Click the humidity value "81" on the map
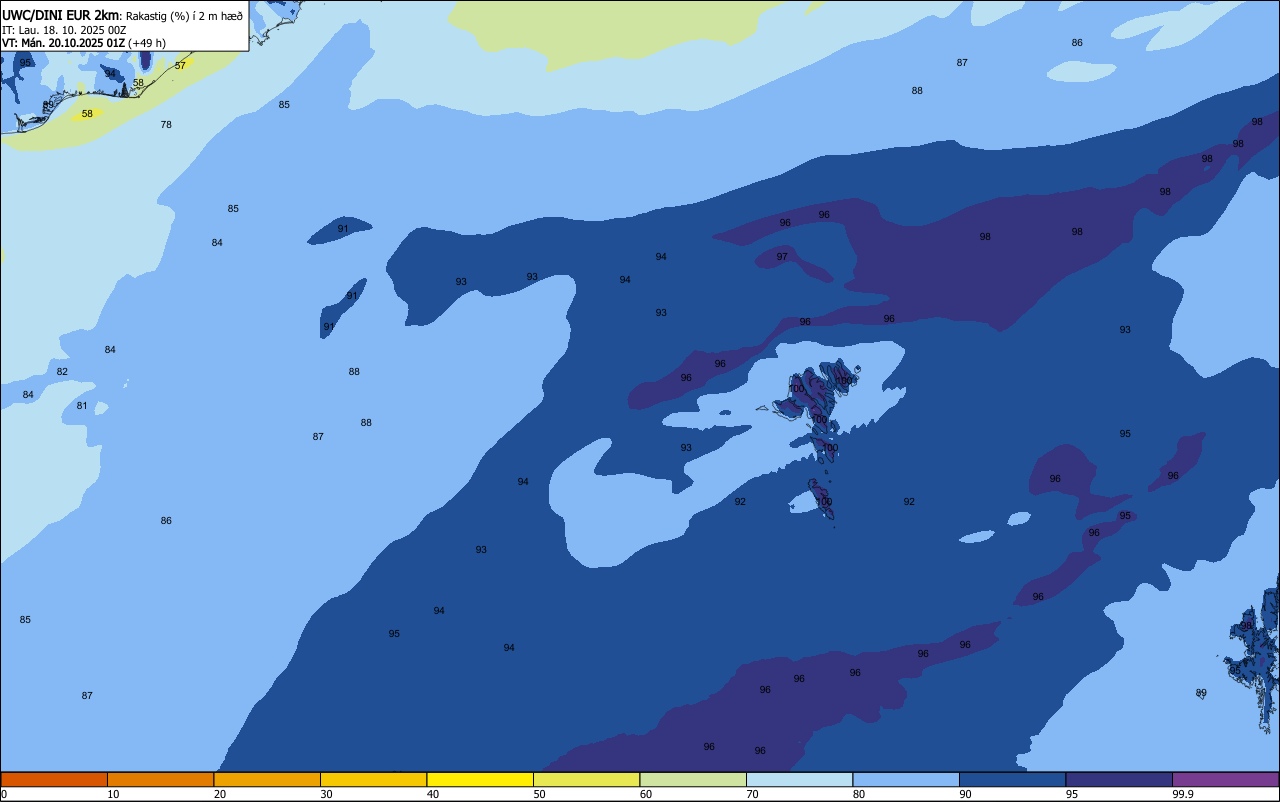Viewport: 1280px width, 802px height. (x=82, y=406)
